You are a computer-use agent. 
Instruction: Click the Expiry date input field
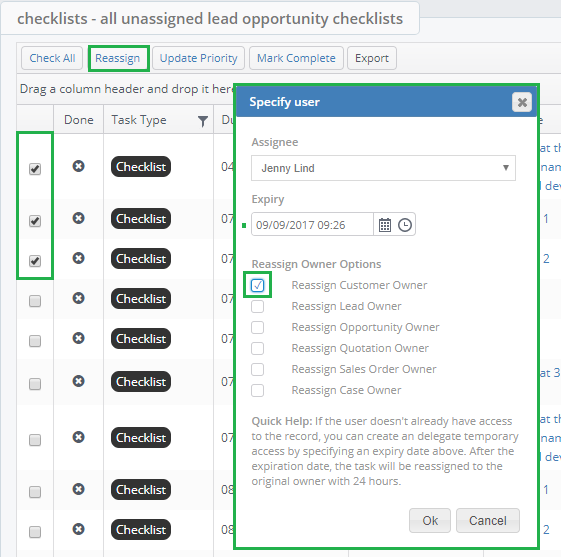click(x=312, y=225)
